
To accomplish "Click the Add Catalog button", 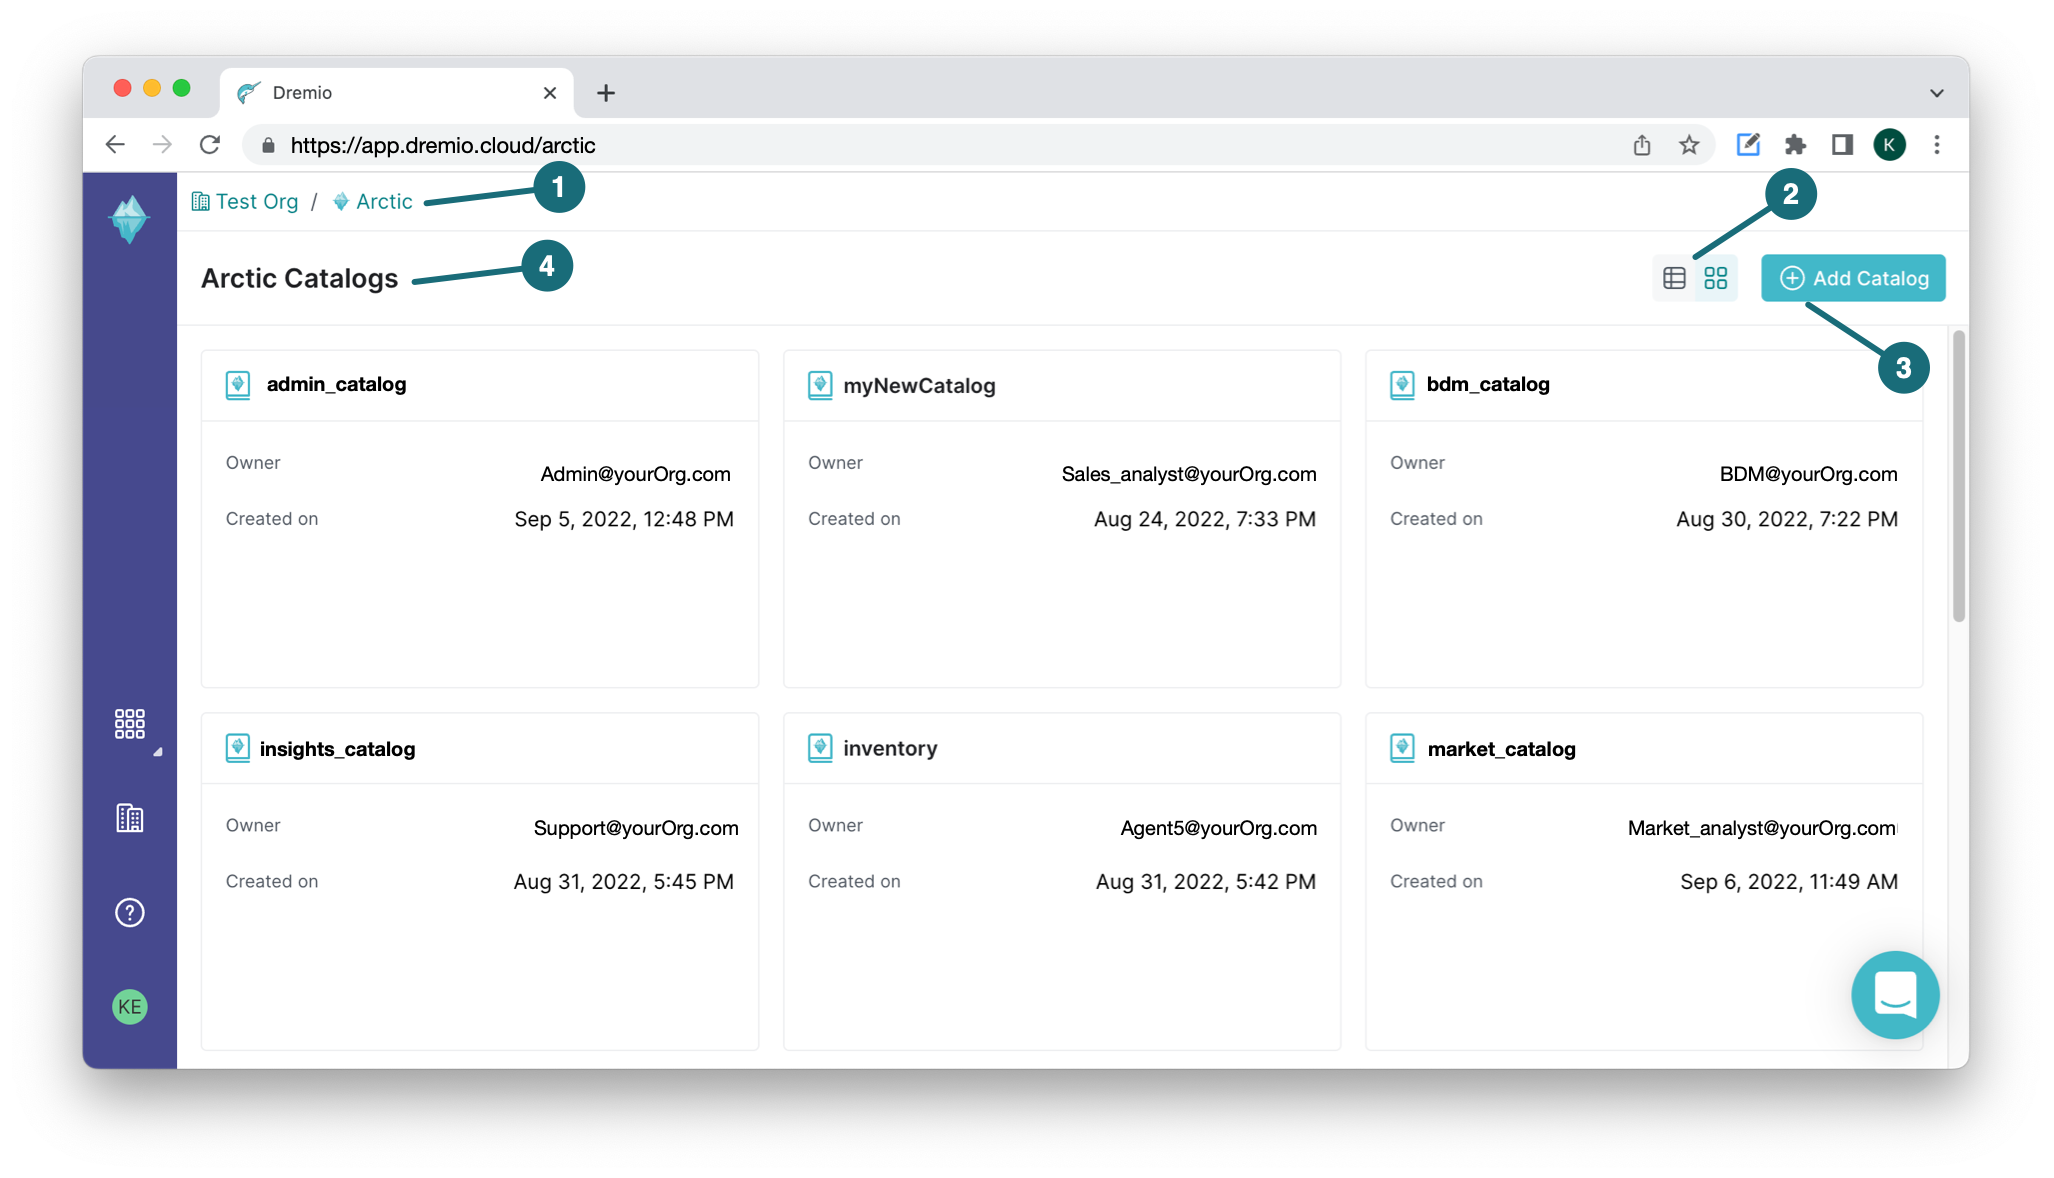I will tap(1853, 278).
